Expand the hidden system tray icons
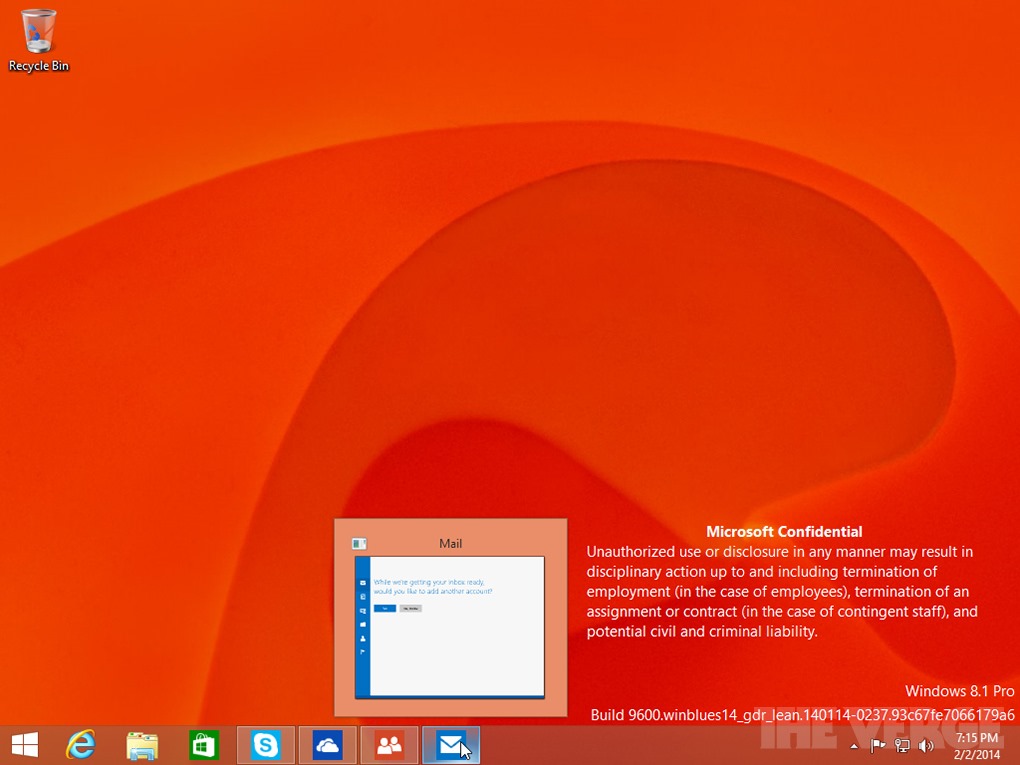Screen dimensions: 1020x765 click(853, 745)
